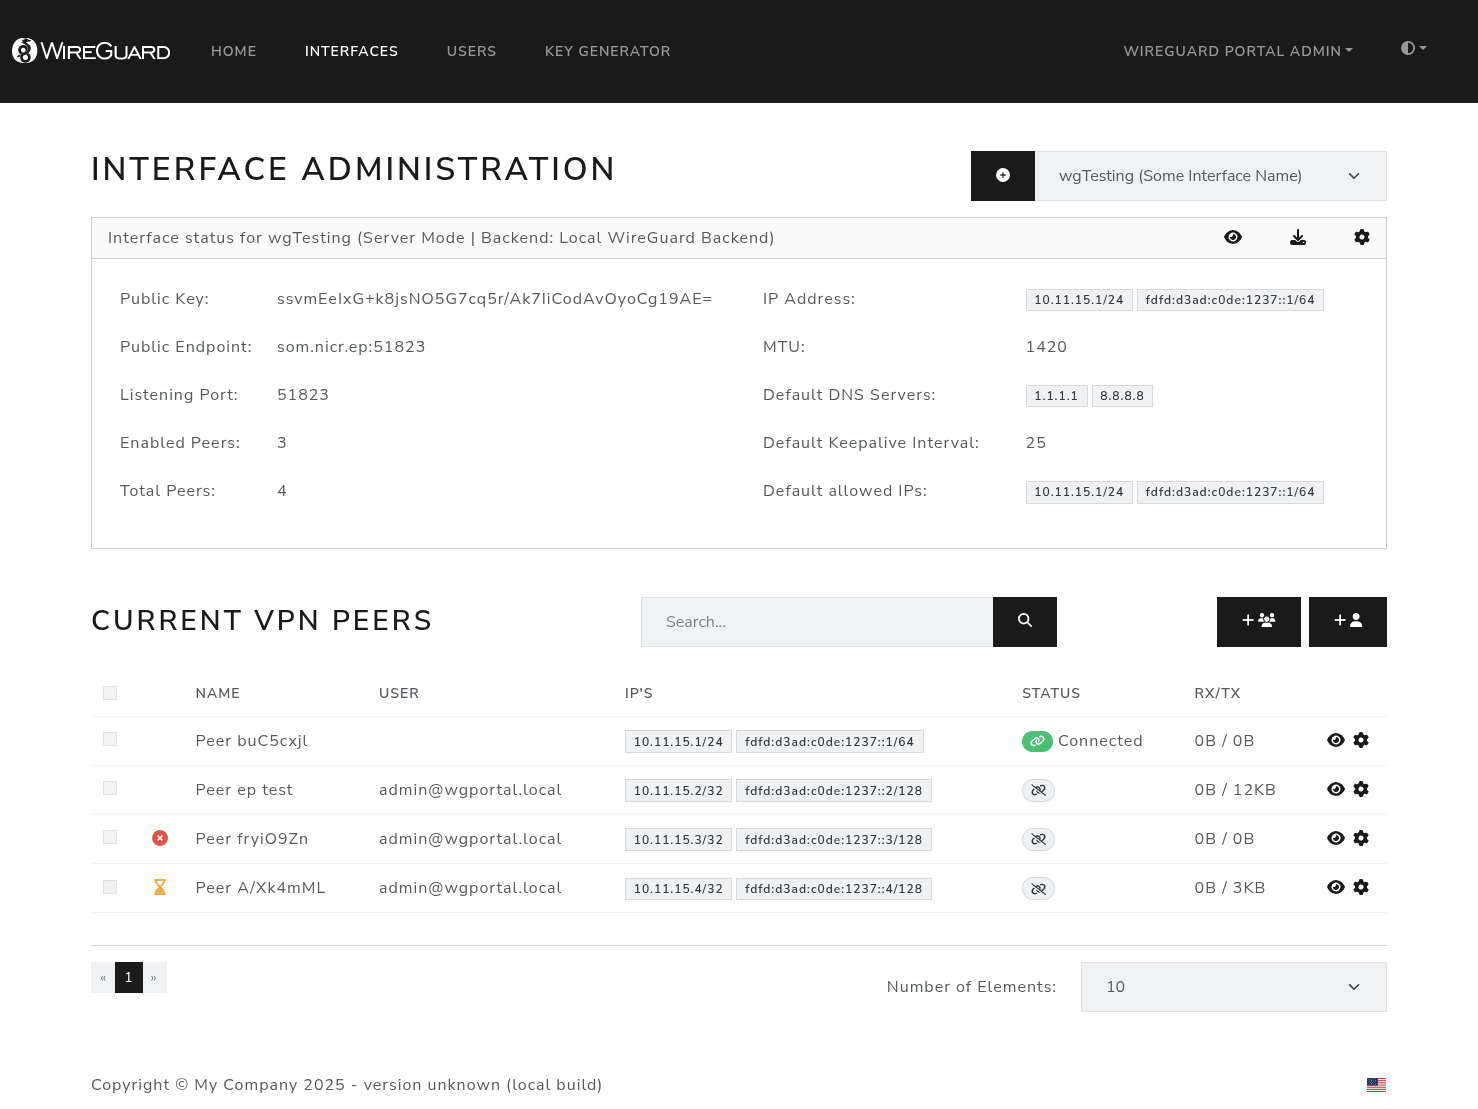This screenshot has width=1478, height=1109.
Task: Download the wgTesting interface configuration
Action: click(x=1297, y=238)
